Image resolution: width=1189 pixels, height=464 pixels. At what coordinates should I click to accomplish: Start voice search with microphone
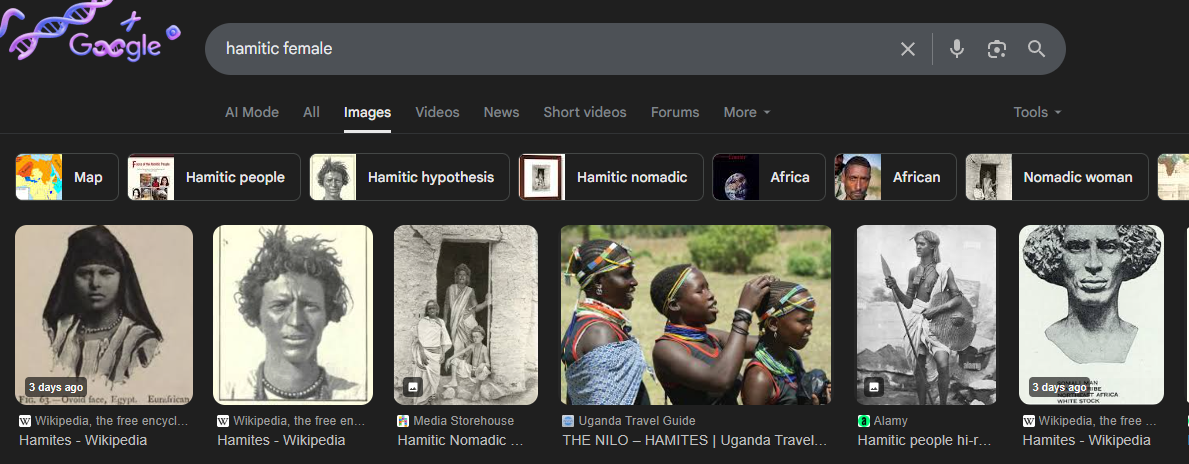click(957, 49)
